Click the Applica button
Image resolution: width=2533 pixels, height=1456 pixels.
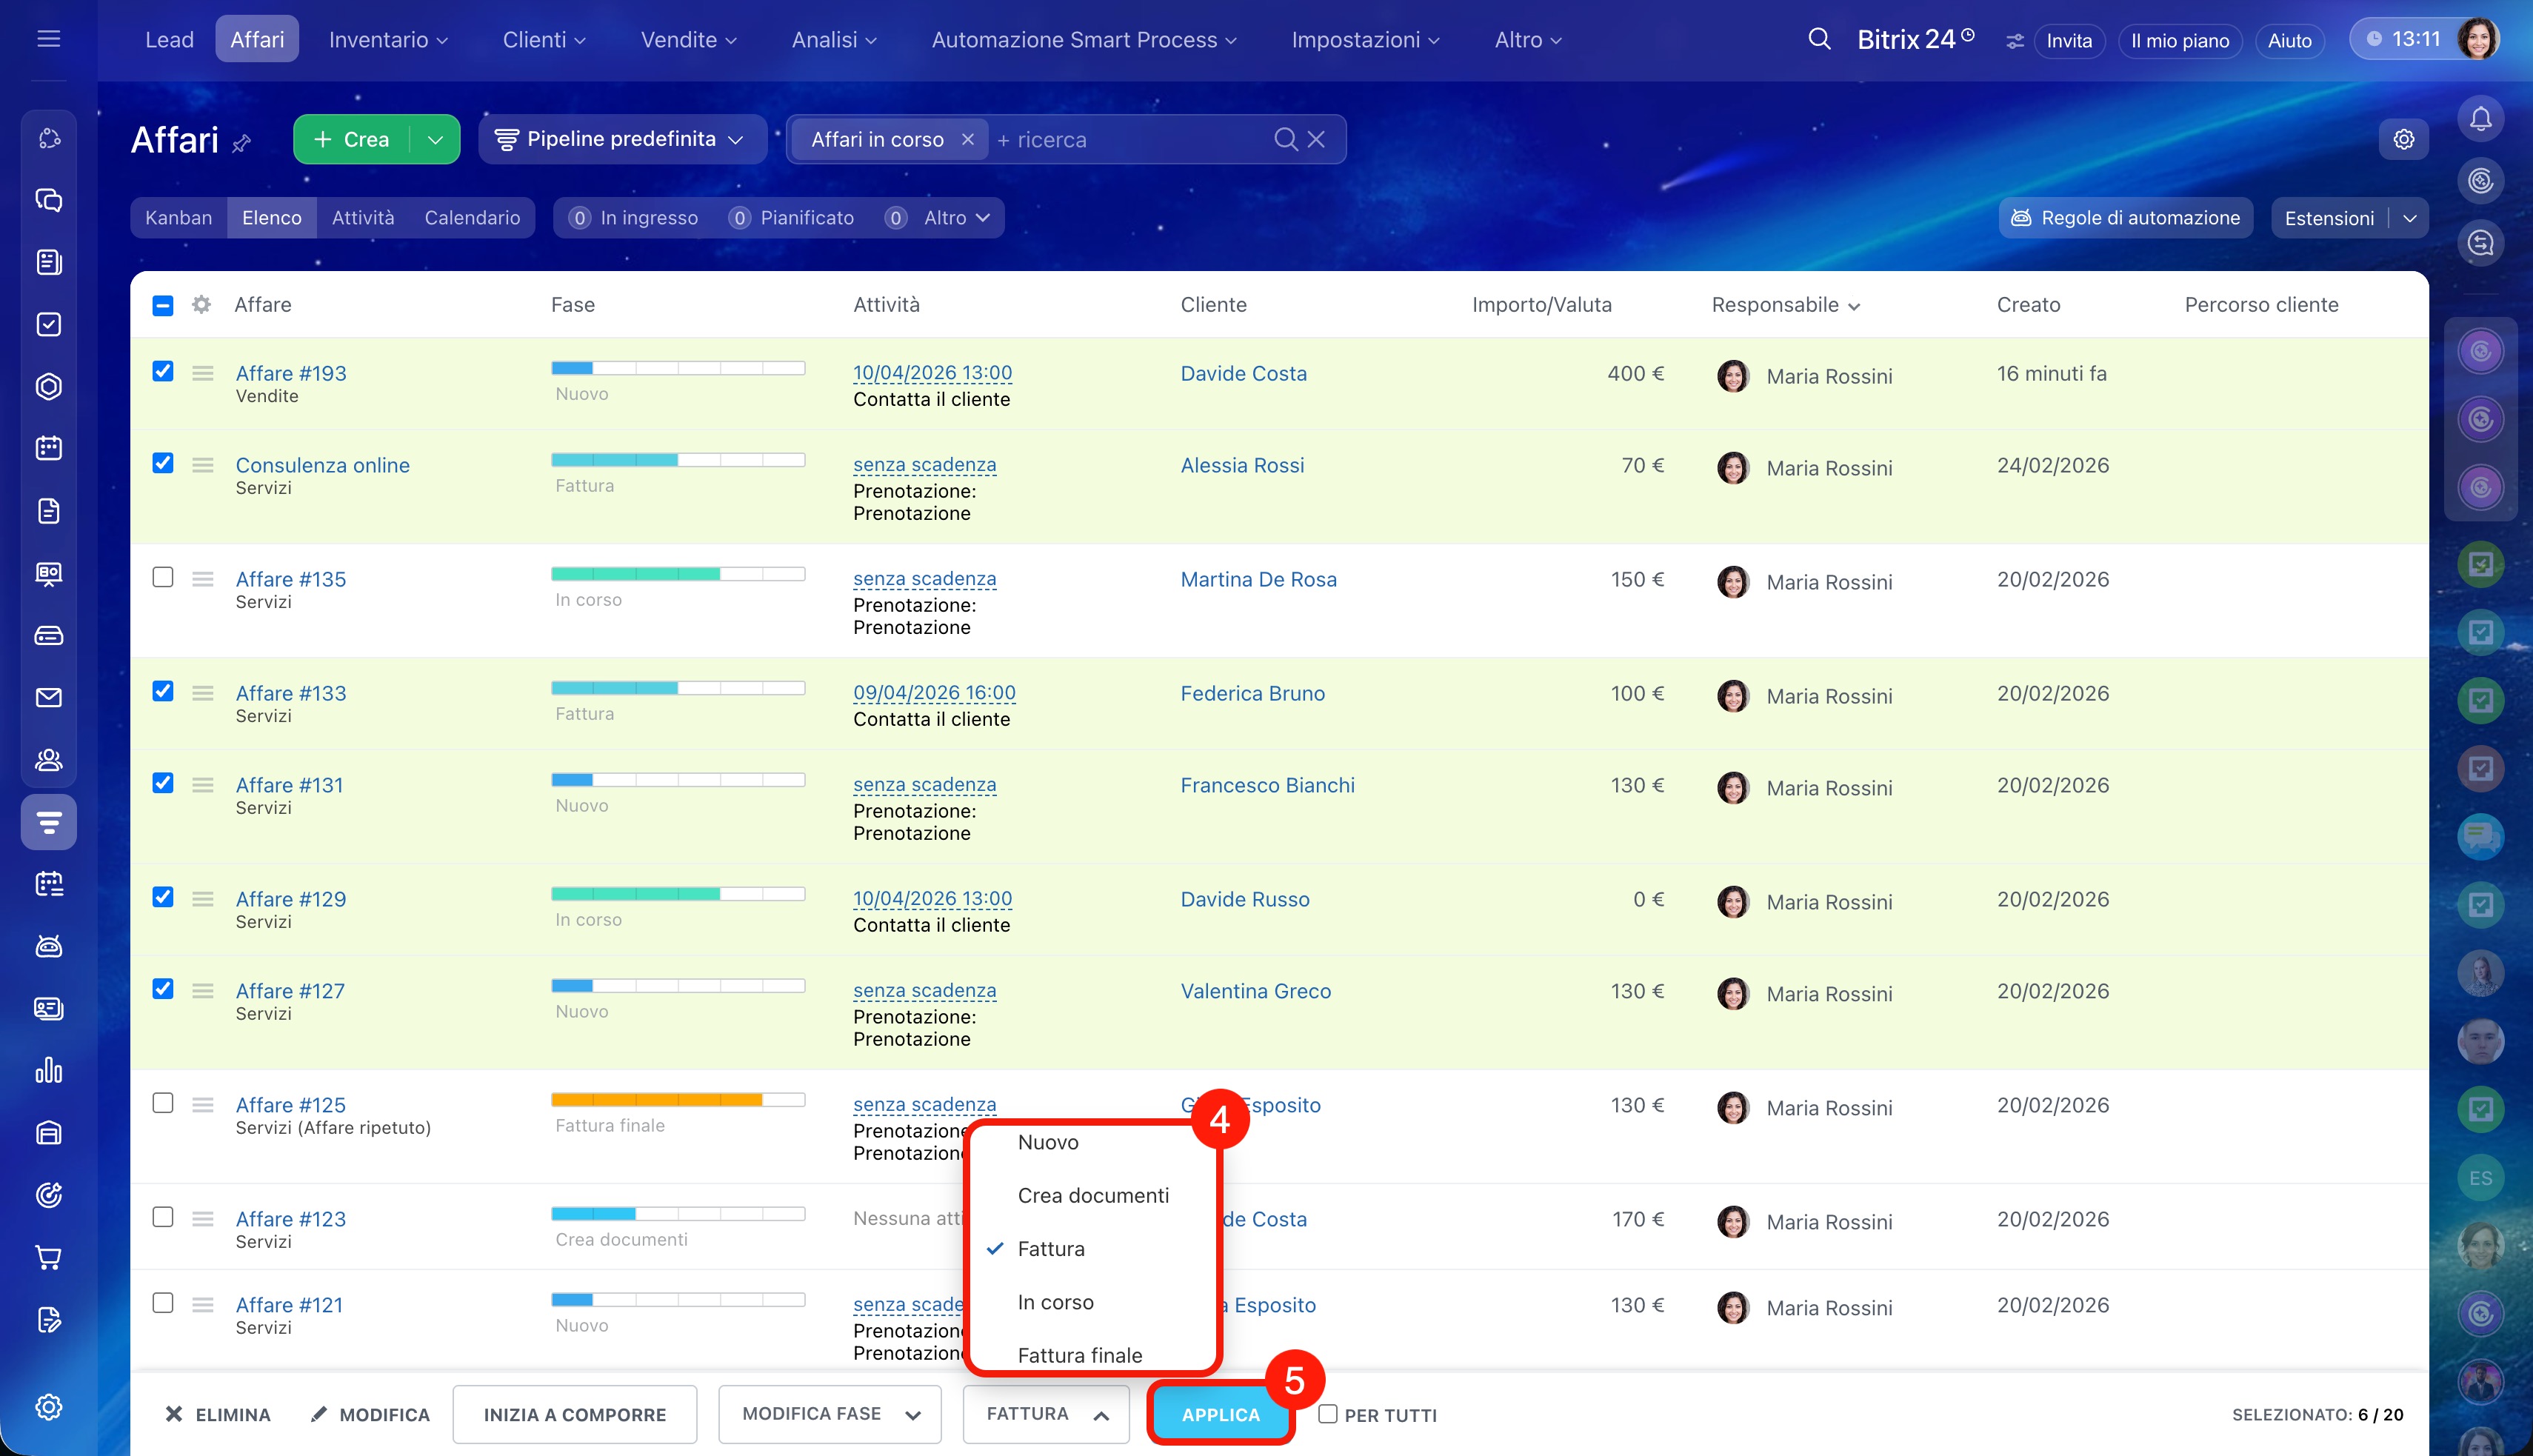point(1220,1414)
